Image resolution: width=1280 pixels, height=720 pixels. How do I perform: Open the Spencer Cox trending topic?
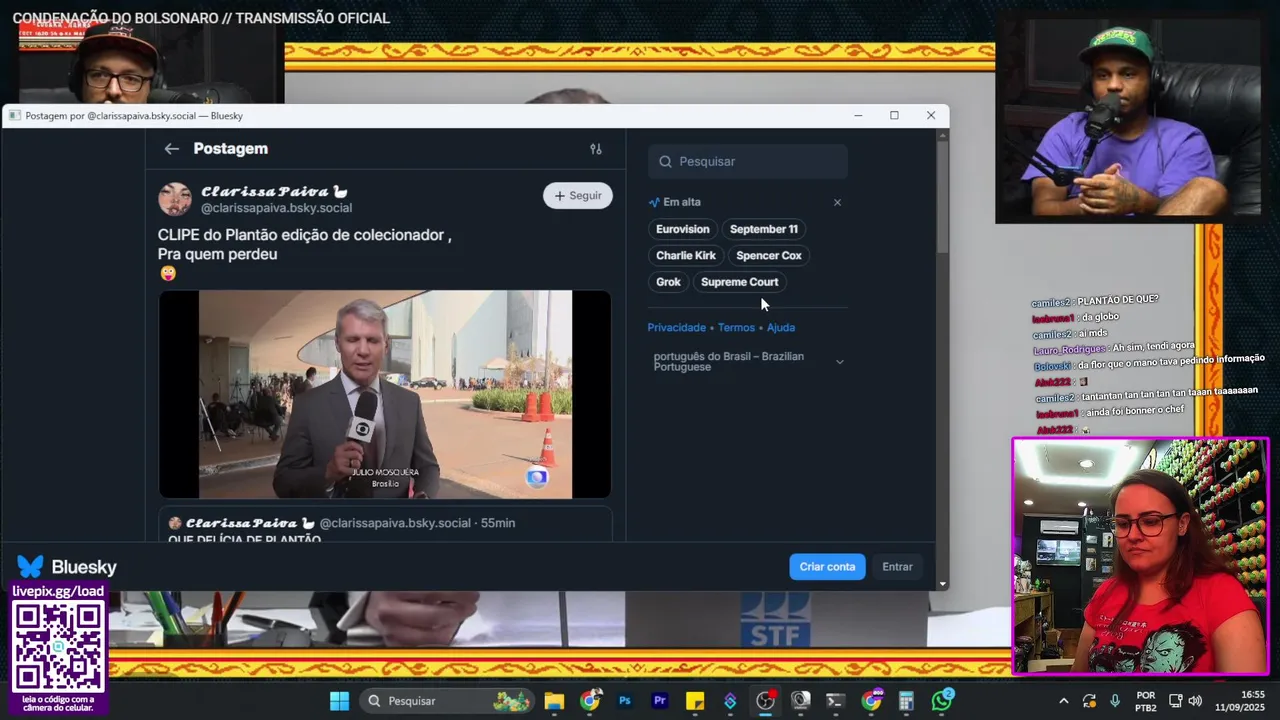point(769,255)
